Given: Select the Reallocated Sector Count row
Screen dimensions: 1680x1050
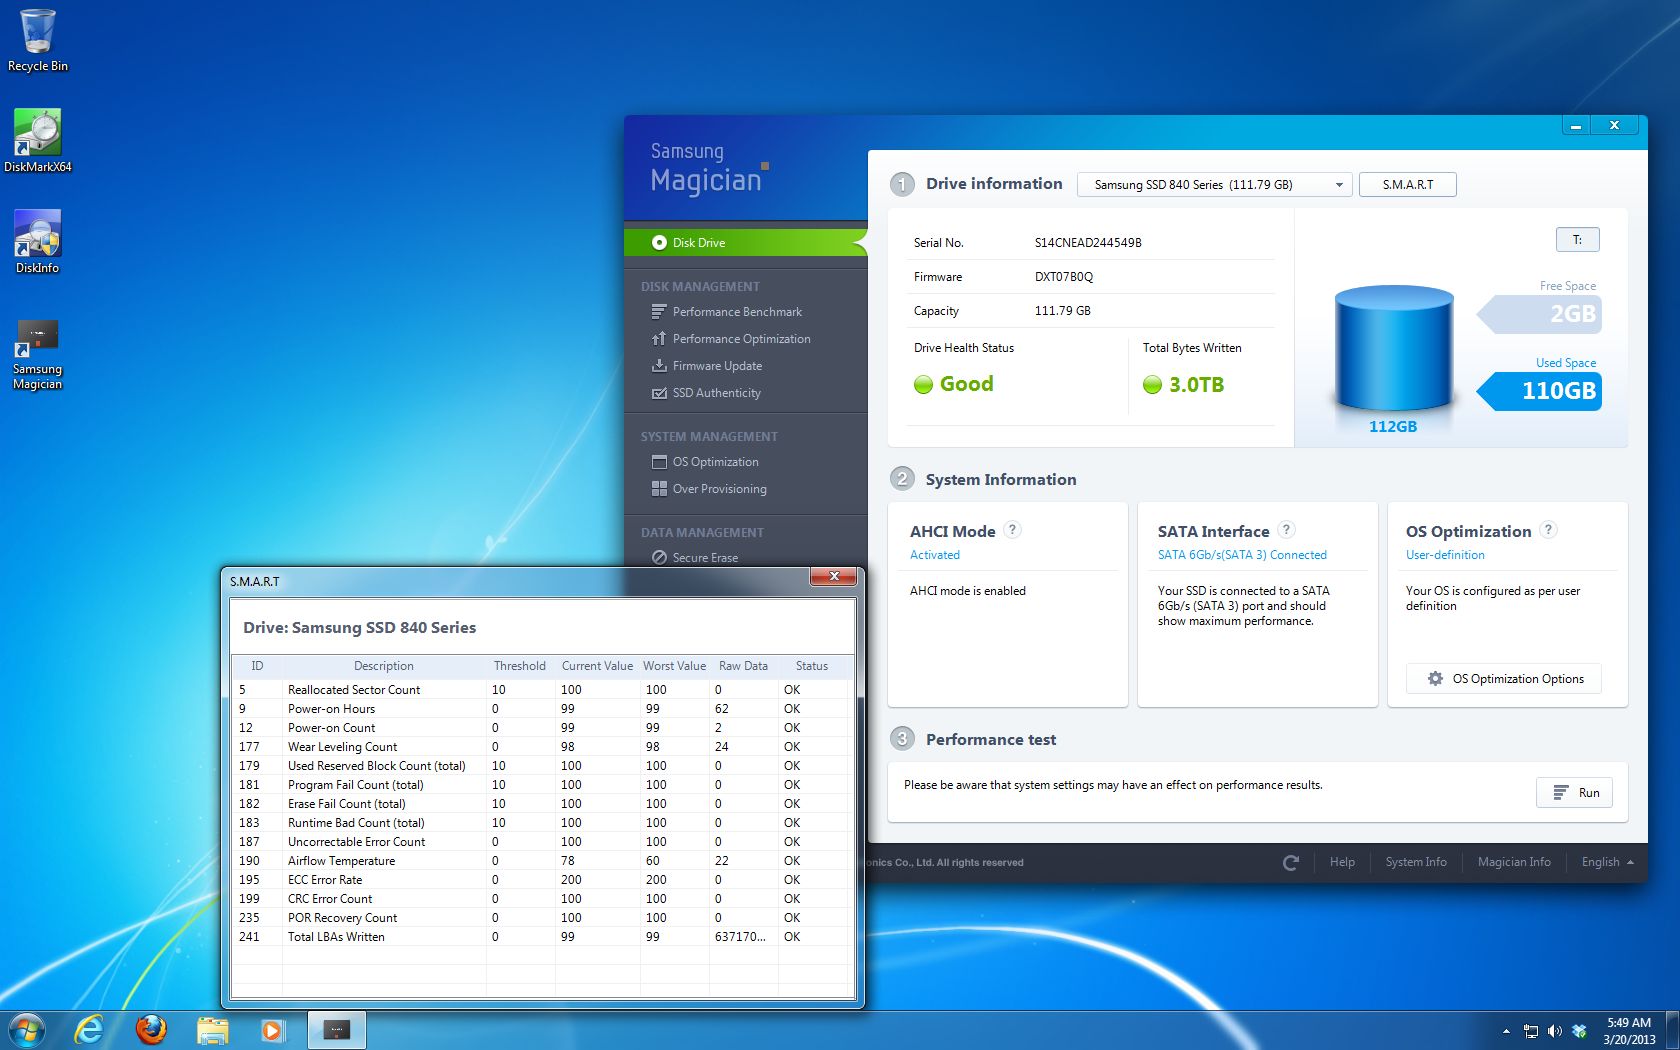Looking at the screenshot, I should [x=541, y=690].
